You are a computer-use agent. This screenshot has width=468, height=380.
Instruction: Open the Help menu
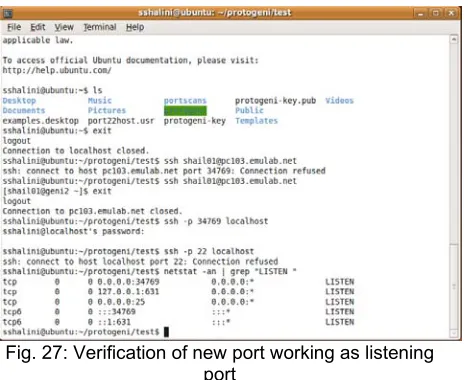135,27
